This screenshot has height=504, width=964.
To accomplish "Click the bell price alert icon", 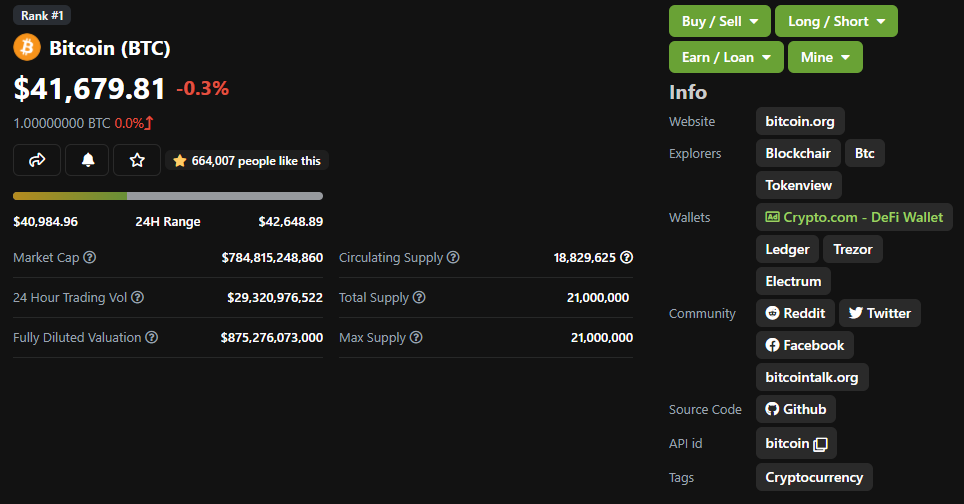I will pos(88,160).
